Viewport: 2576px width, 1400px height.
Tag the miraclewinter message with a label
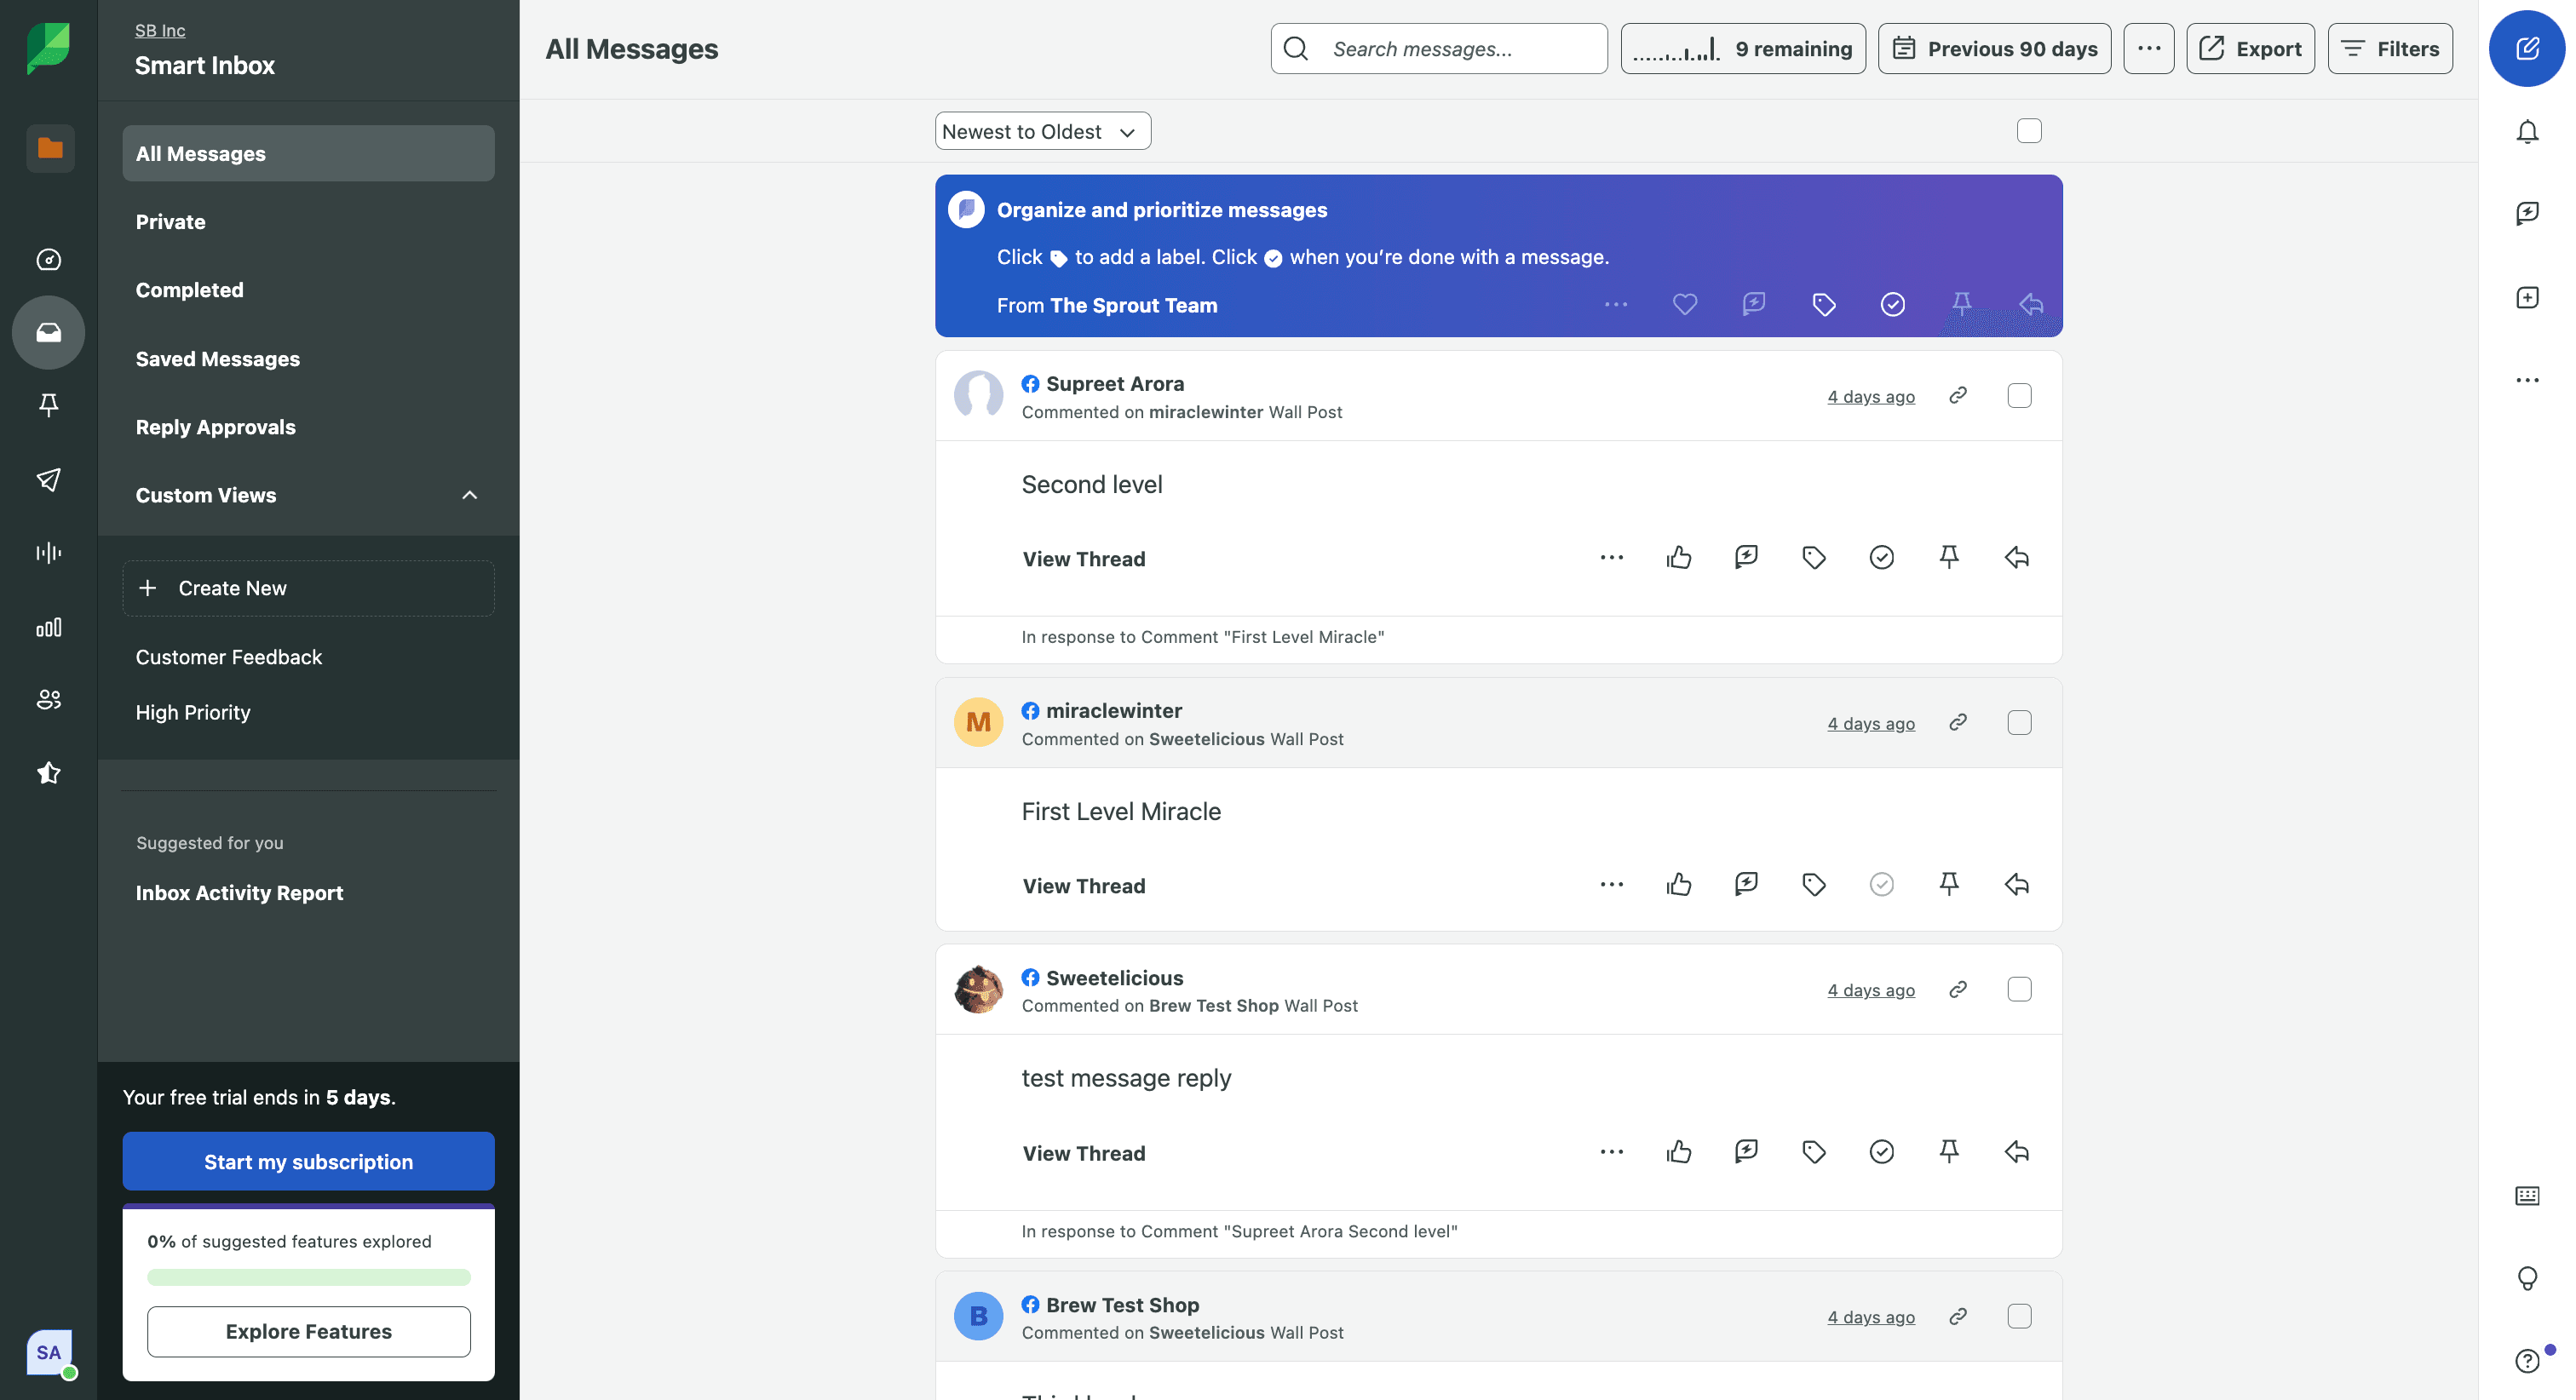click(x=1813, y=885)
